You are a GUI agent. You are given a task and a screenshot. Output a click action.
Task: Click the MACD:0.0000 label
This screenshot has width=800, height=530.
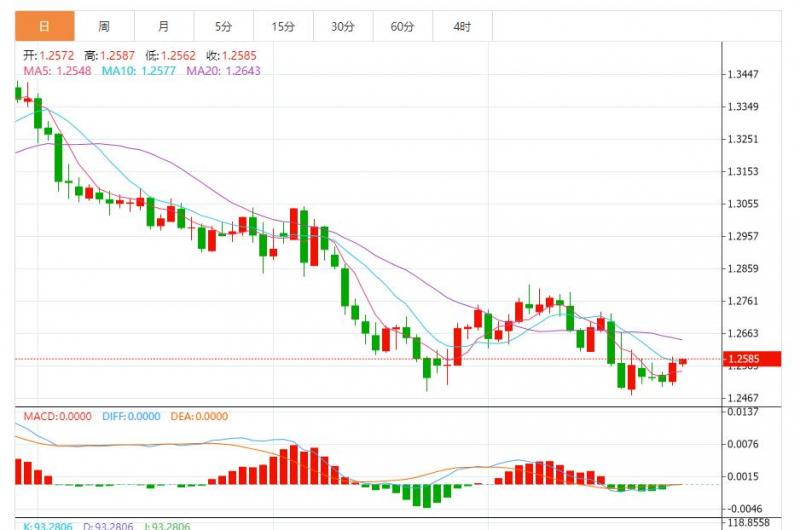point(58,416)
